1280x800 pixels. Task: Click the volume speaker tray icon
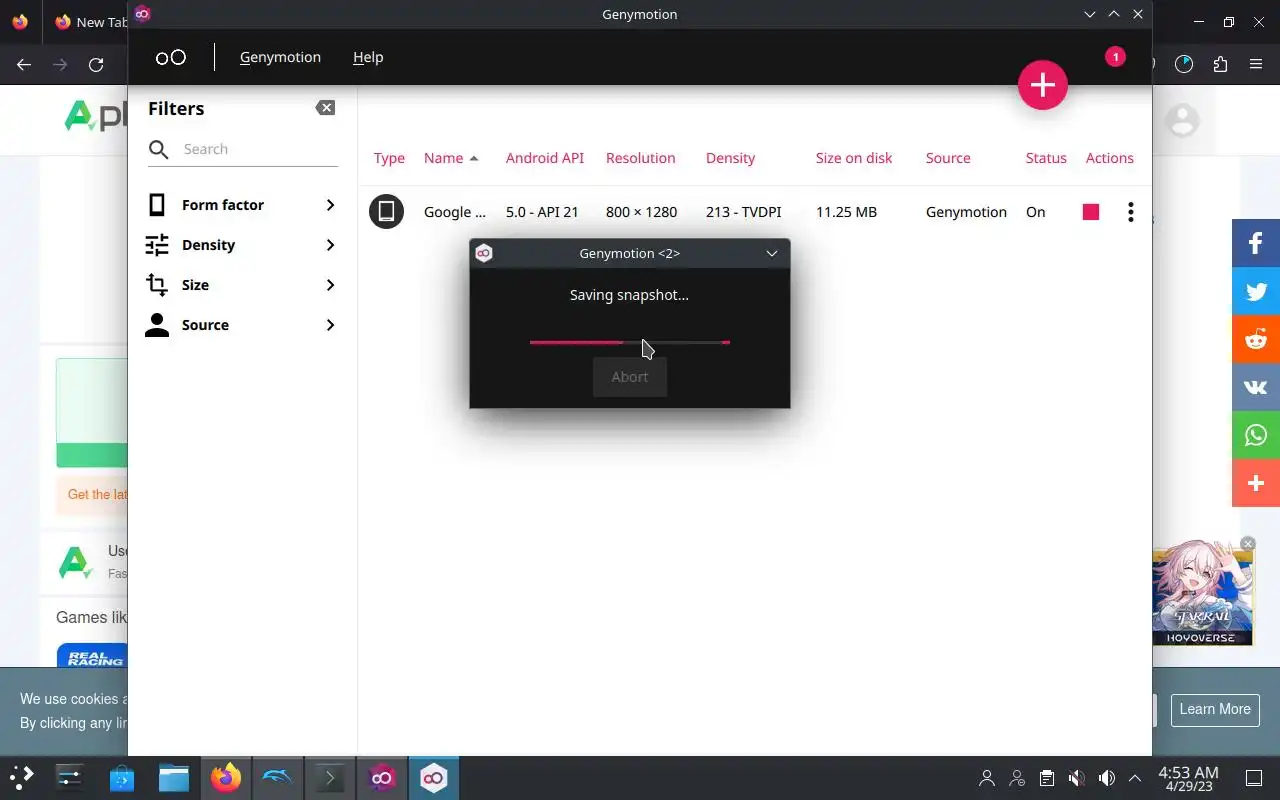tap(1106, 778)
